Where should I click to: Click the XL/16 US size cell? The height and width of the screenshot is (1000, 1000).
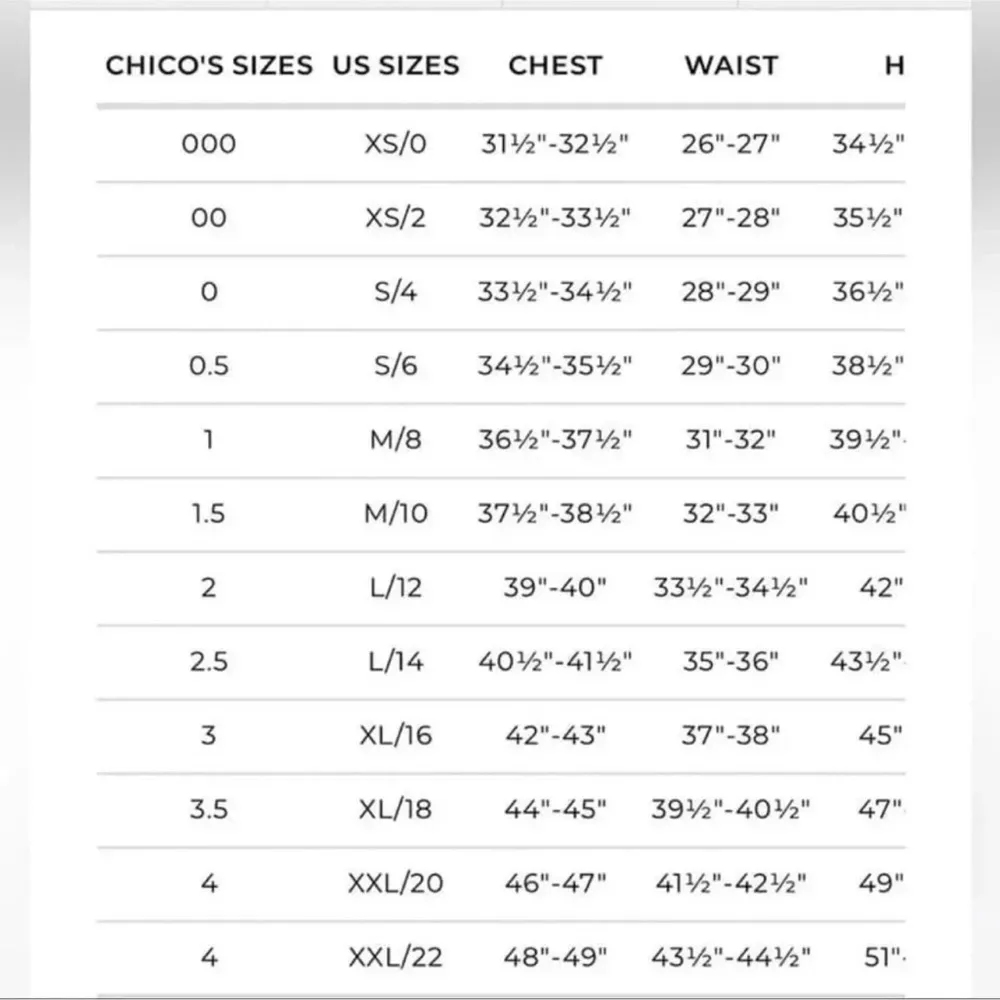point(396,736)
